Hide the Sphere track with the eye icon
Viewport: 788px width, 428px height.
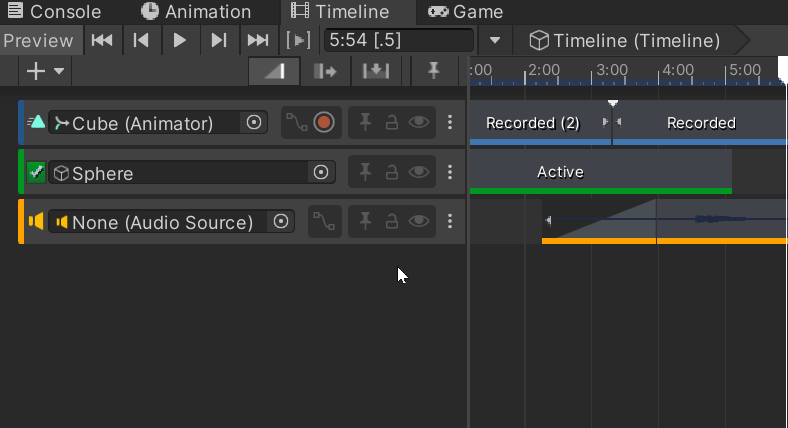[419, 172]
